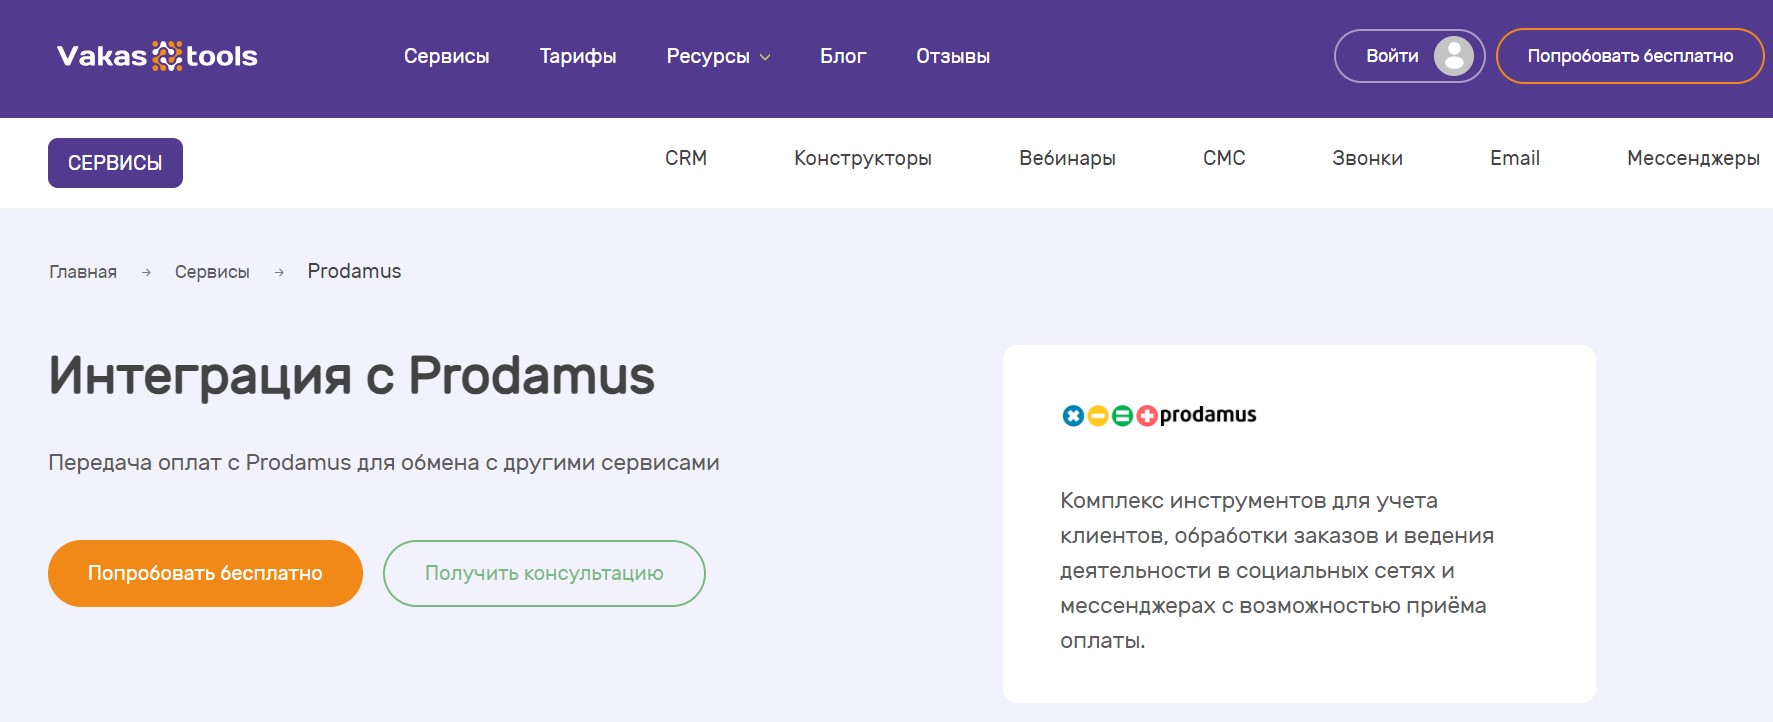Click the Prodamus logo in card
The image size is (1773, 722).
coord(1158,415)
